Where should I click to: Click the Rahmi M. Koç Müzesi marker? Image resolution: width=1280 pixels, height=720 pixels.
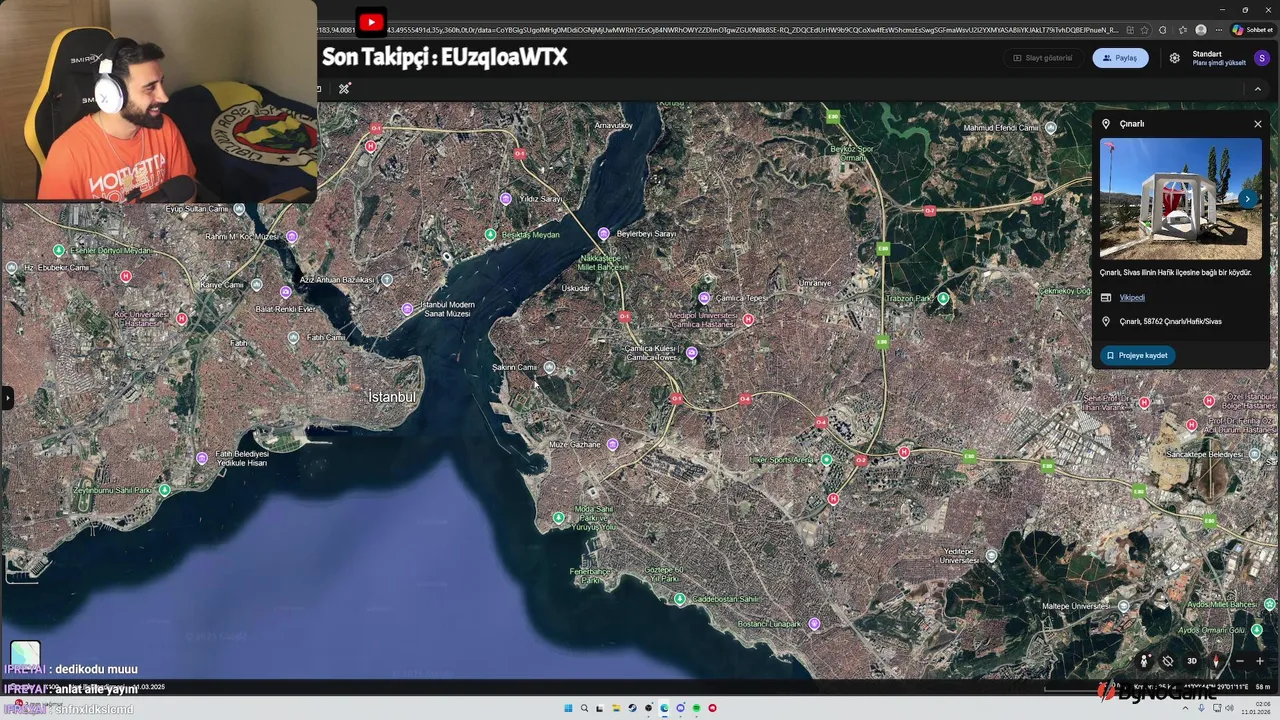click(292, 237)
